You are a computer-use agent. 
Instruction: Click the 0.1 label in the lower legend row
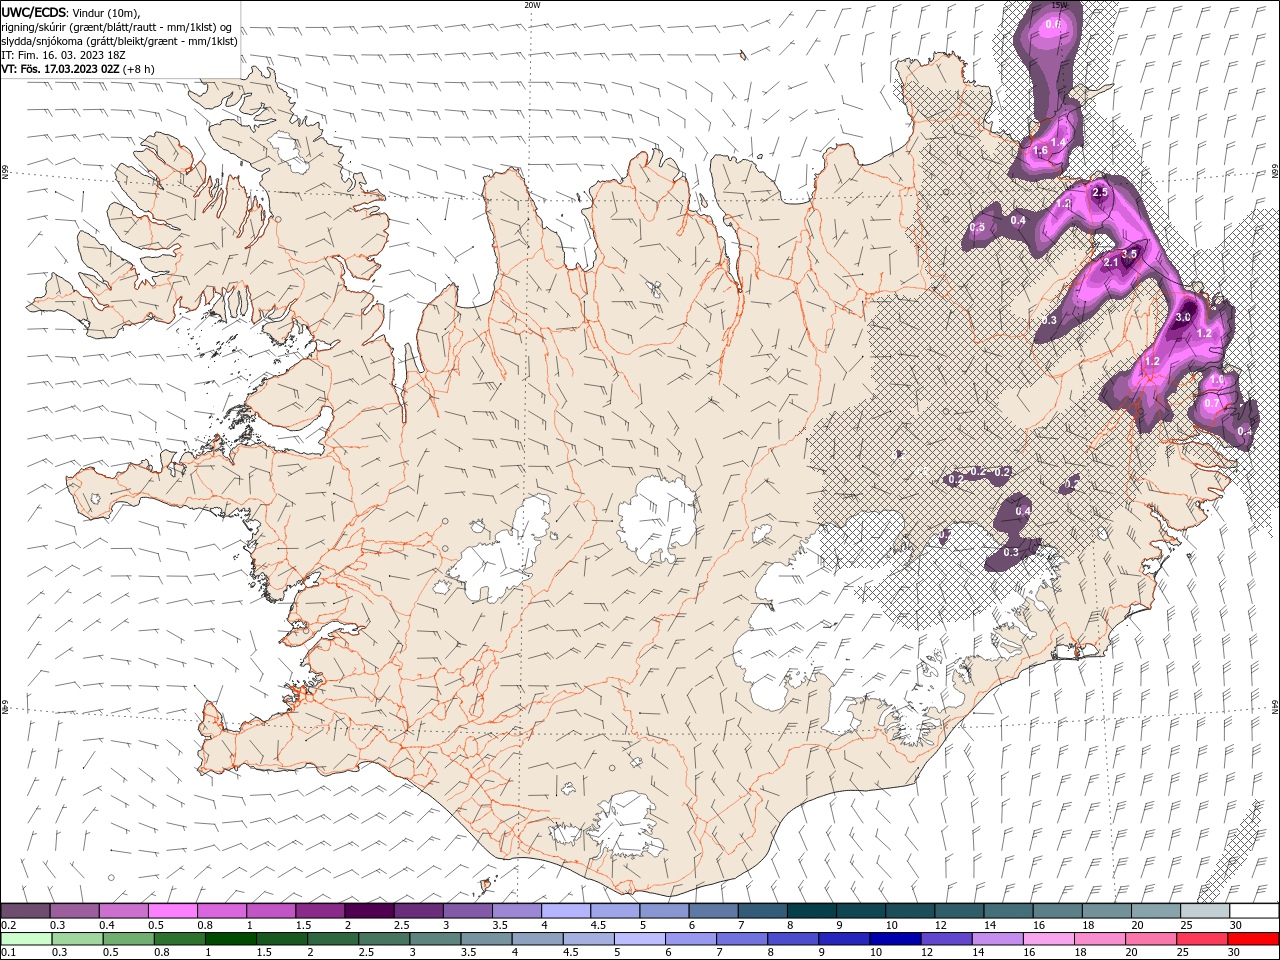(9, 952)
